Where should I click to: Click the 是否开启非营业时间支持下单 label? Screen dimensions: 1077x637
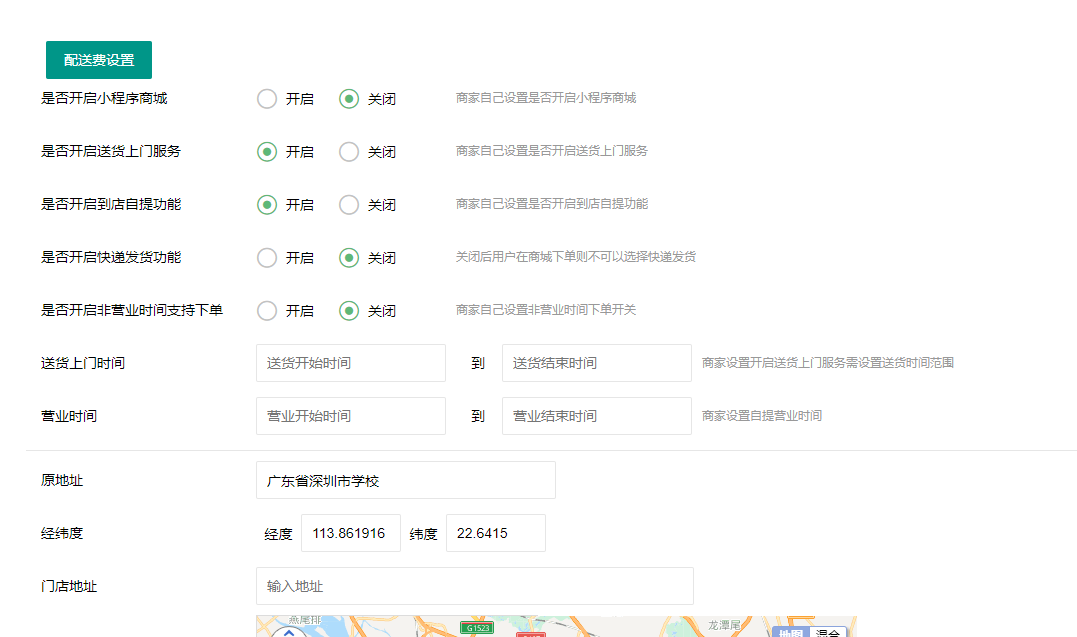(x=132, y=310)
